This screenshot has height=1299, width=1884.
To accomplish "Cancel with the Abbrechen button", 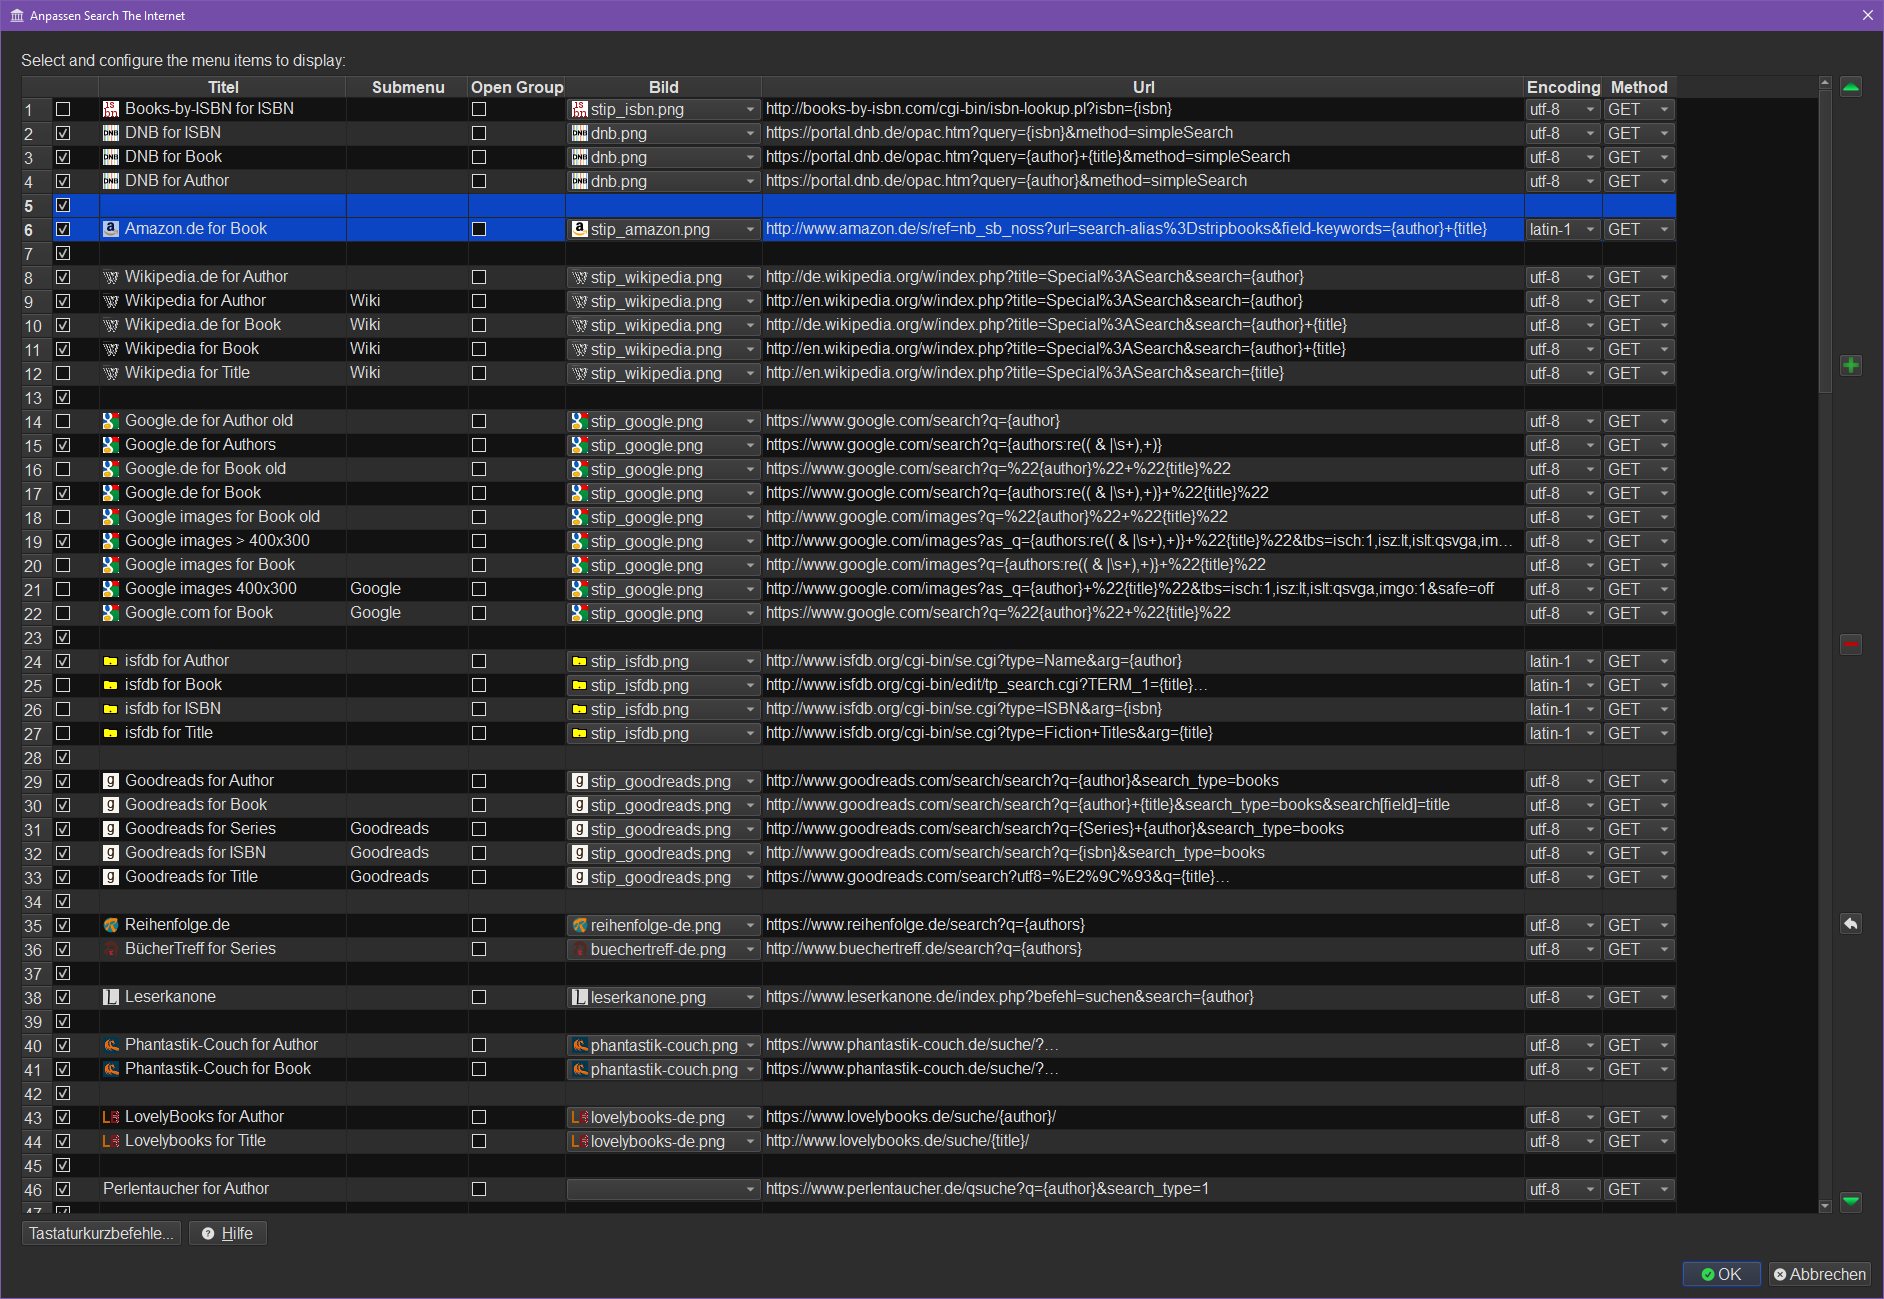I will [1819, 1274].
